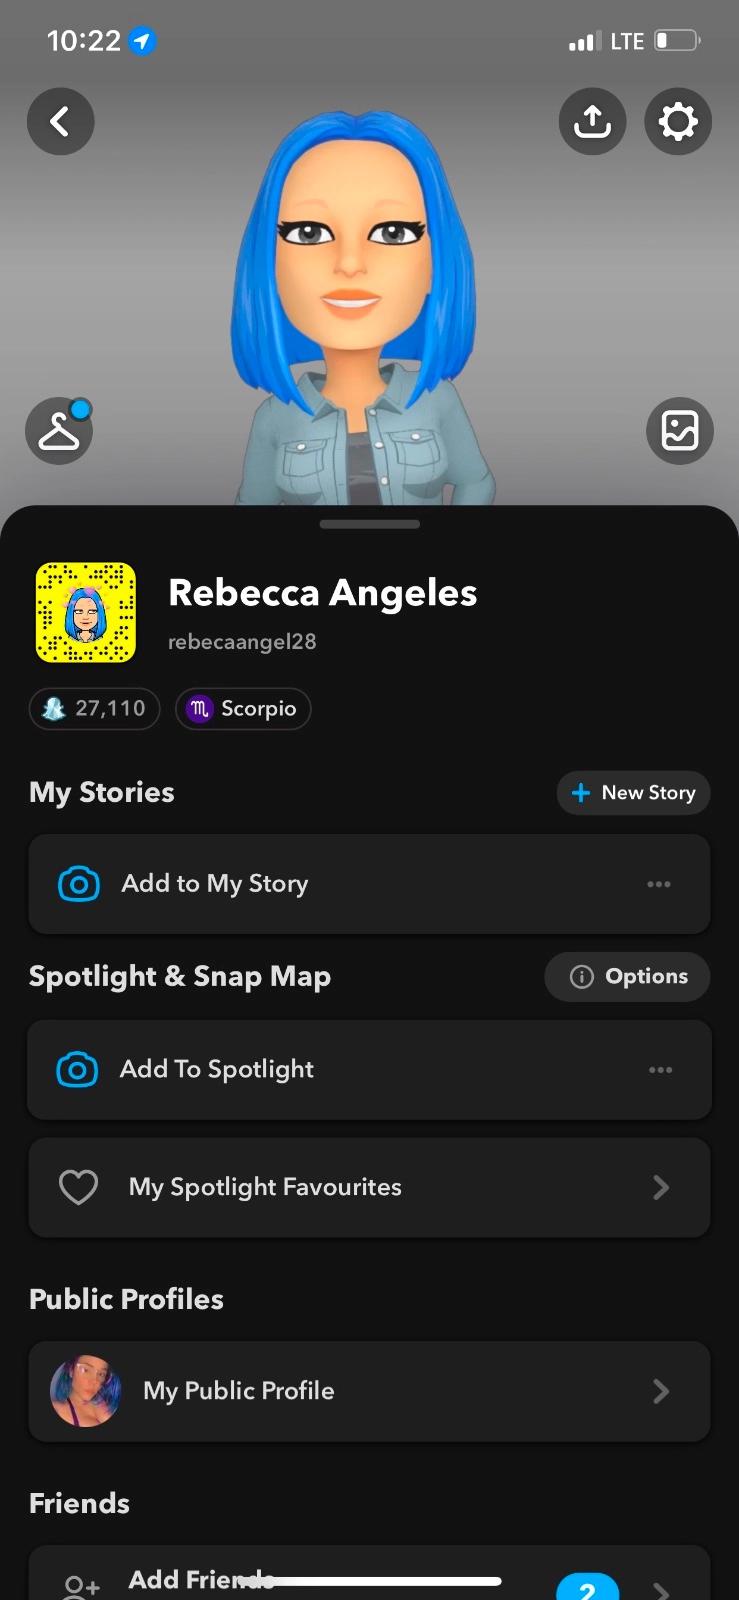The height and width of the screenshot is (1600, 739).
Task: Expand My Spotlight Favourites chevron
Action: point(660,1188)
